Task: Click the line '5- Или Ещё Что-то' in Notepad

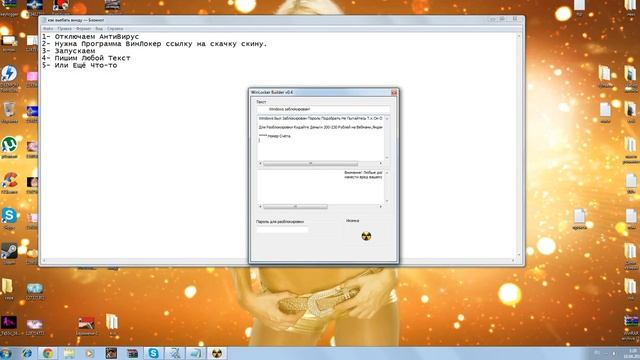Action: (79, 65)
